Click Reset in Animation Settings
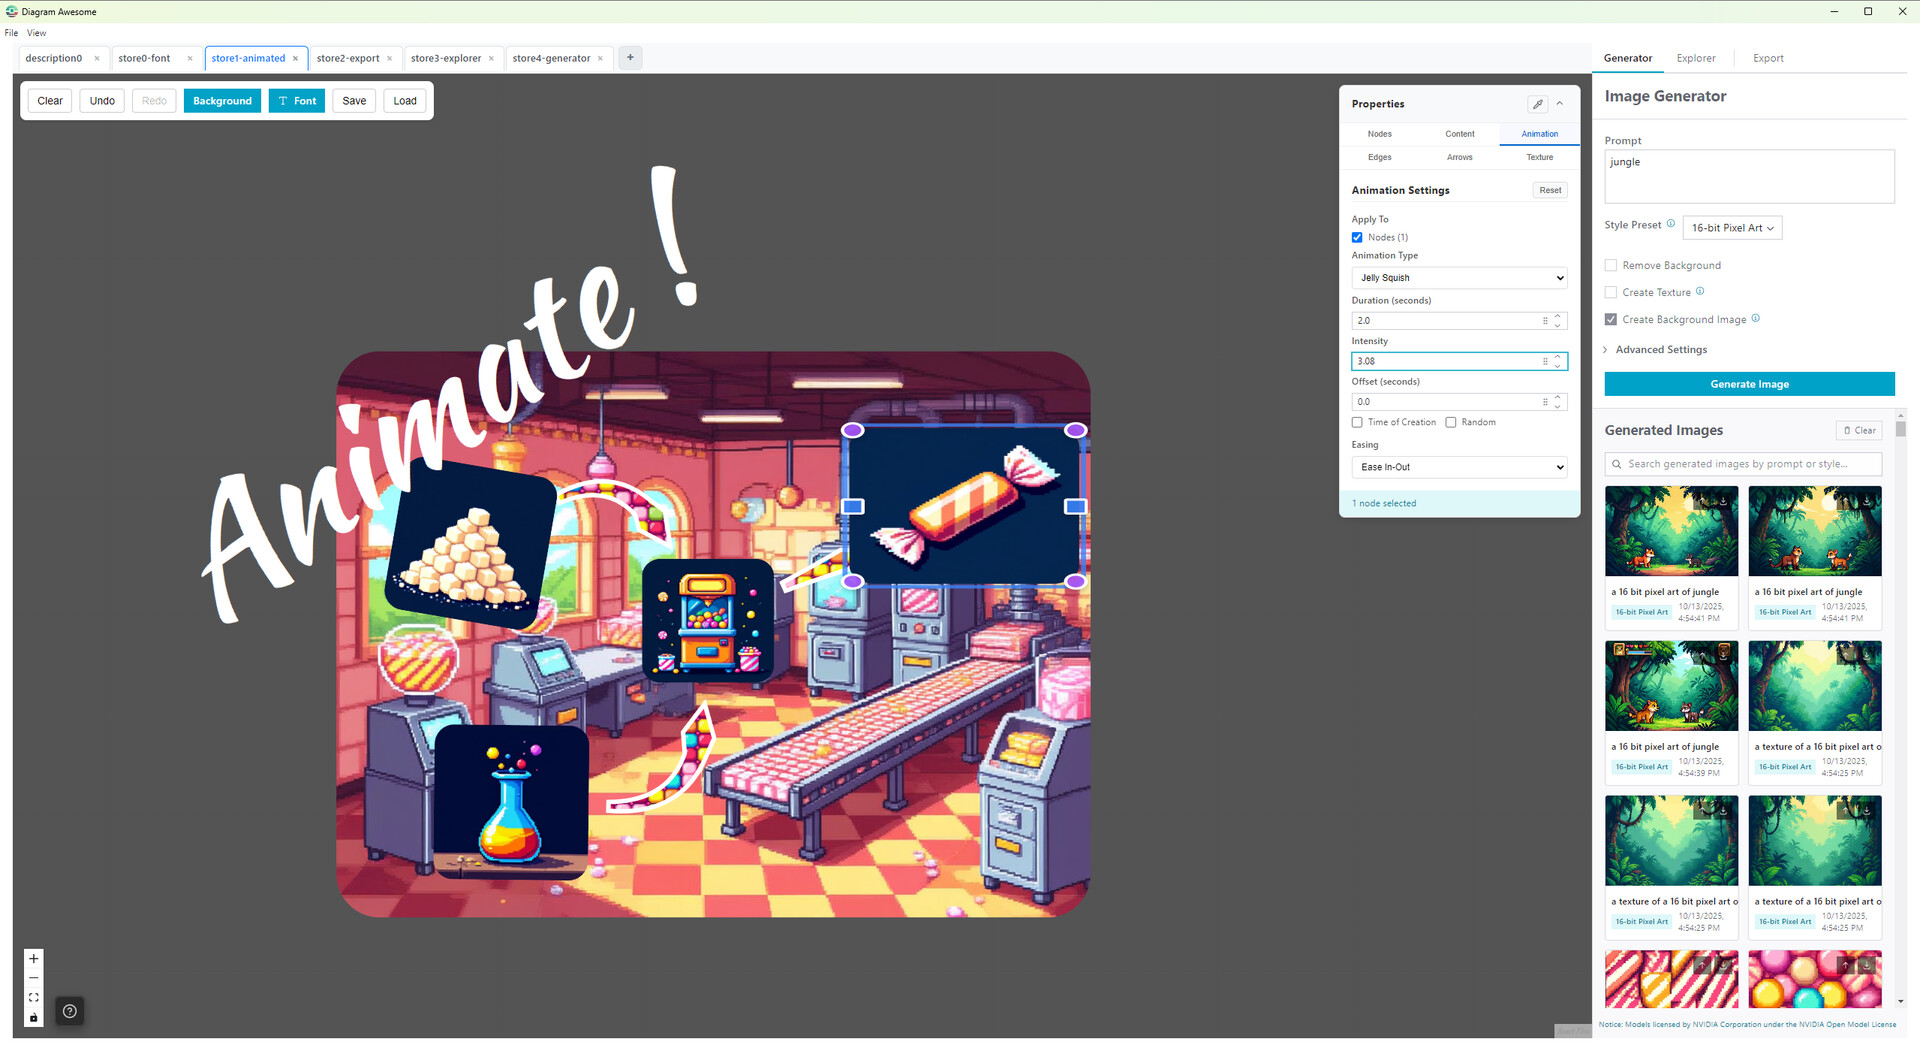This screenshot has width=1920, height=1045. pos(1549,190)
